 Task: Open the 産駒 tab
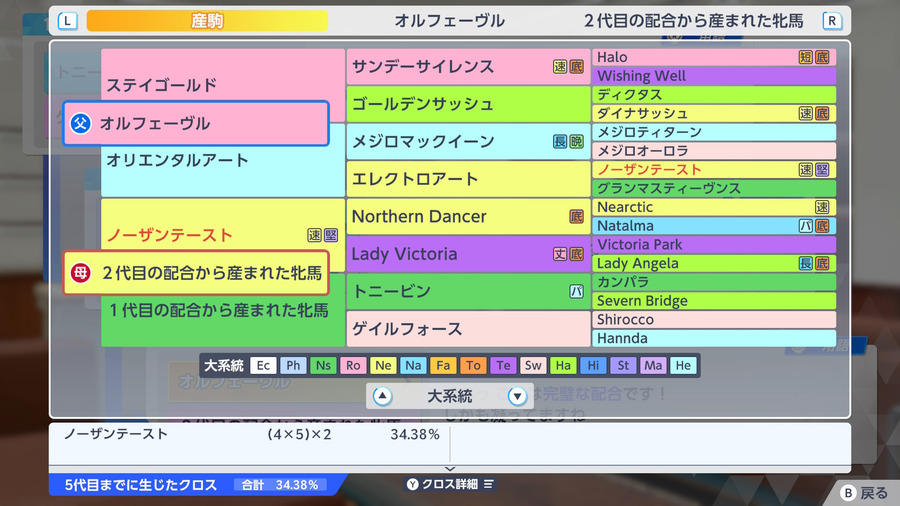207,21
